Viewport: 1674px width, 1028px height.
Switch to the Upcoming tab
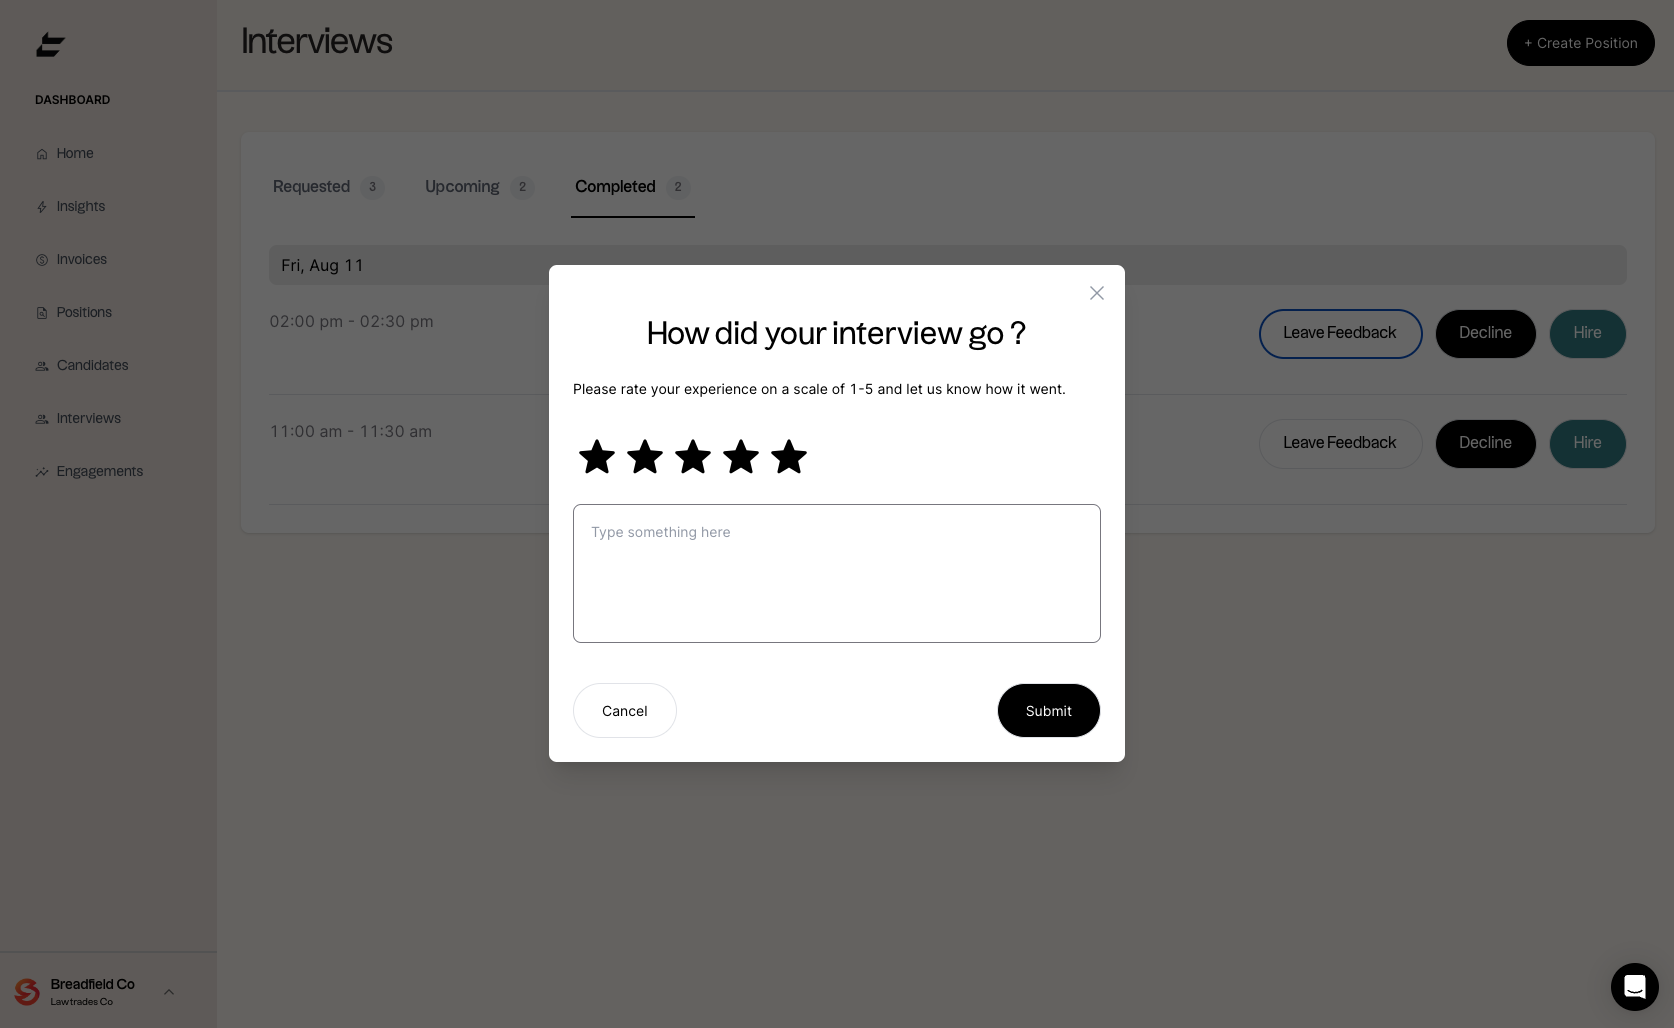click(480, 187)
